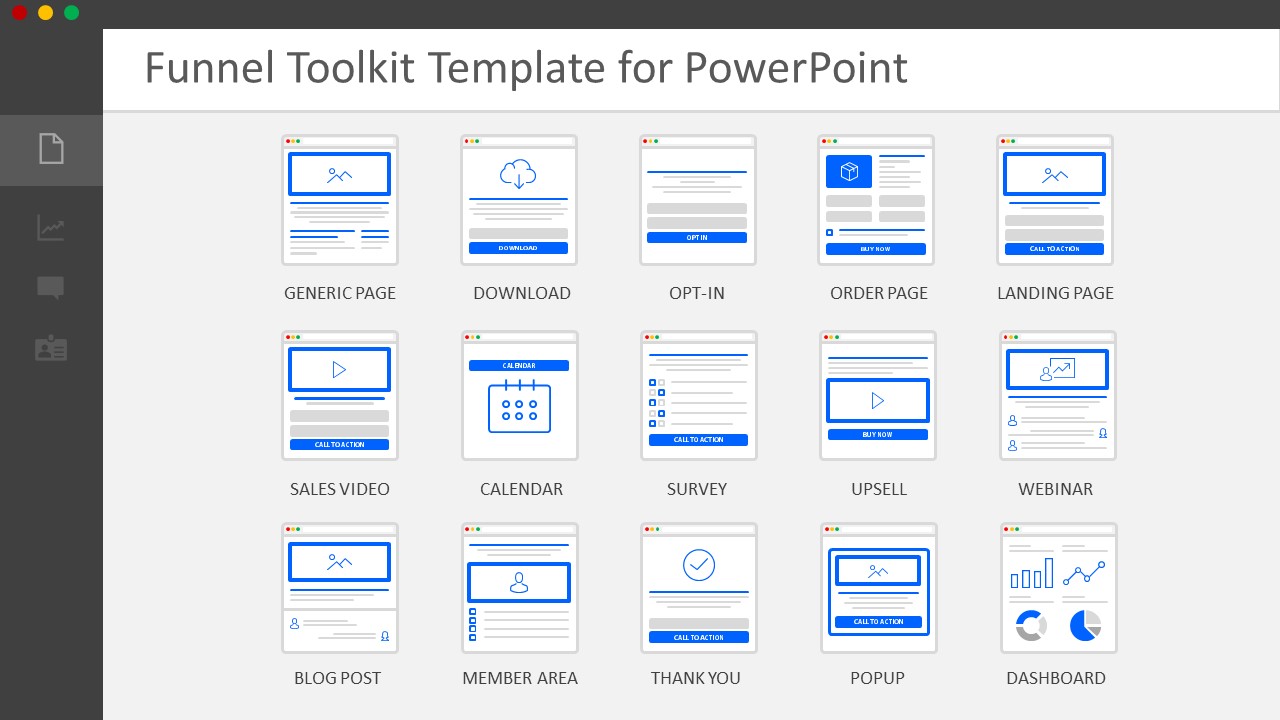Select the Popup wireframe icon
The width and height of the screenshot is (1280, 720).
coord(879,588)
